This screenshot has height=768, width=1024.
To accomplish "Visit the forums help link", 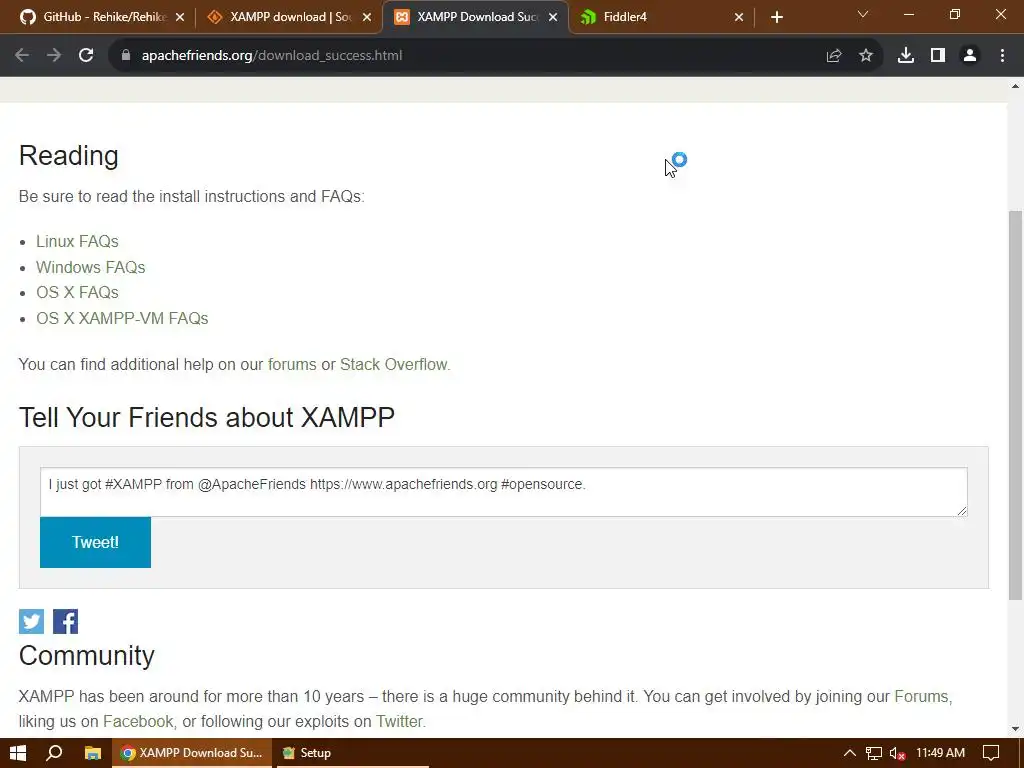I will 292,364.
